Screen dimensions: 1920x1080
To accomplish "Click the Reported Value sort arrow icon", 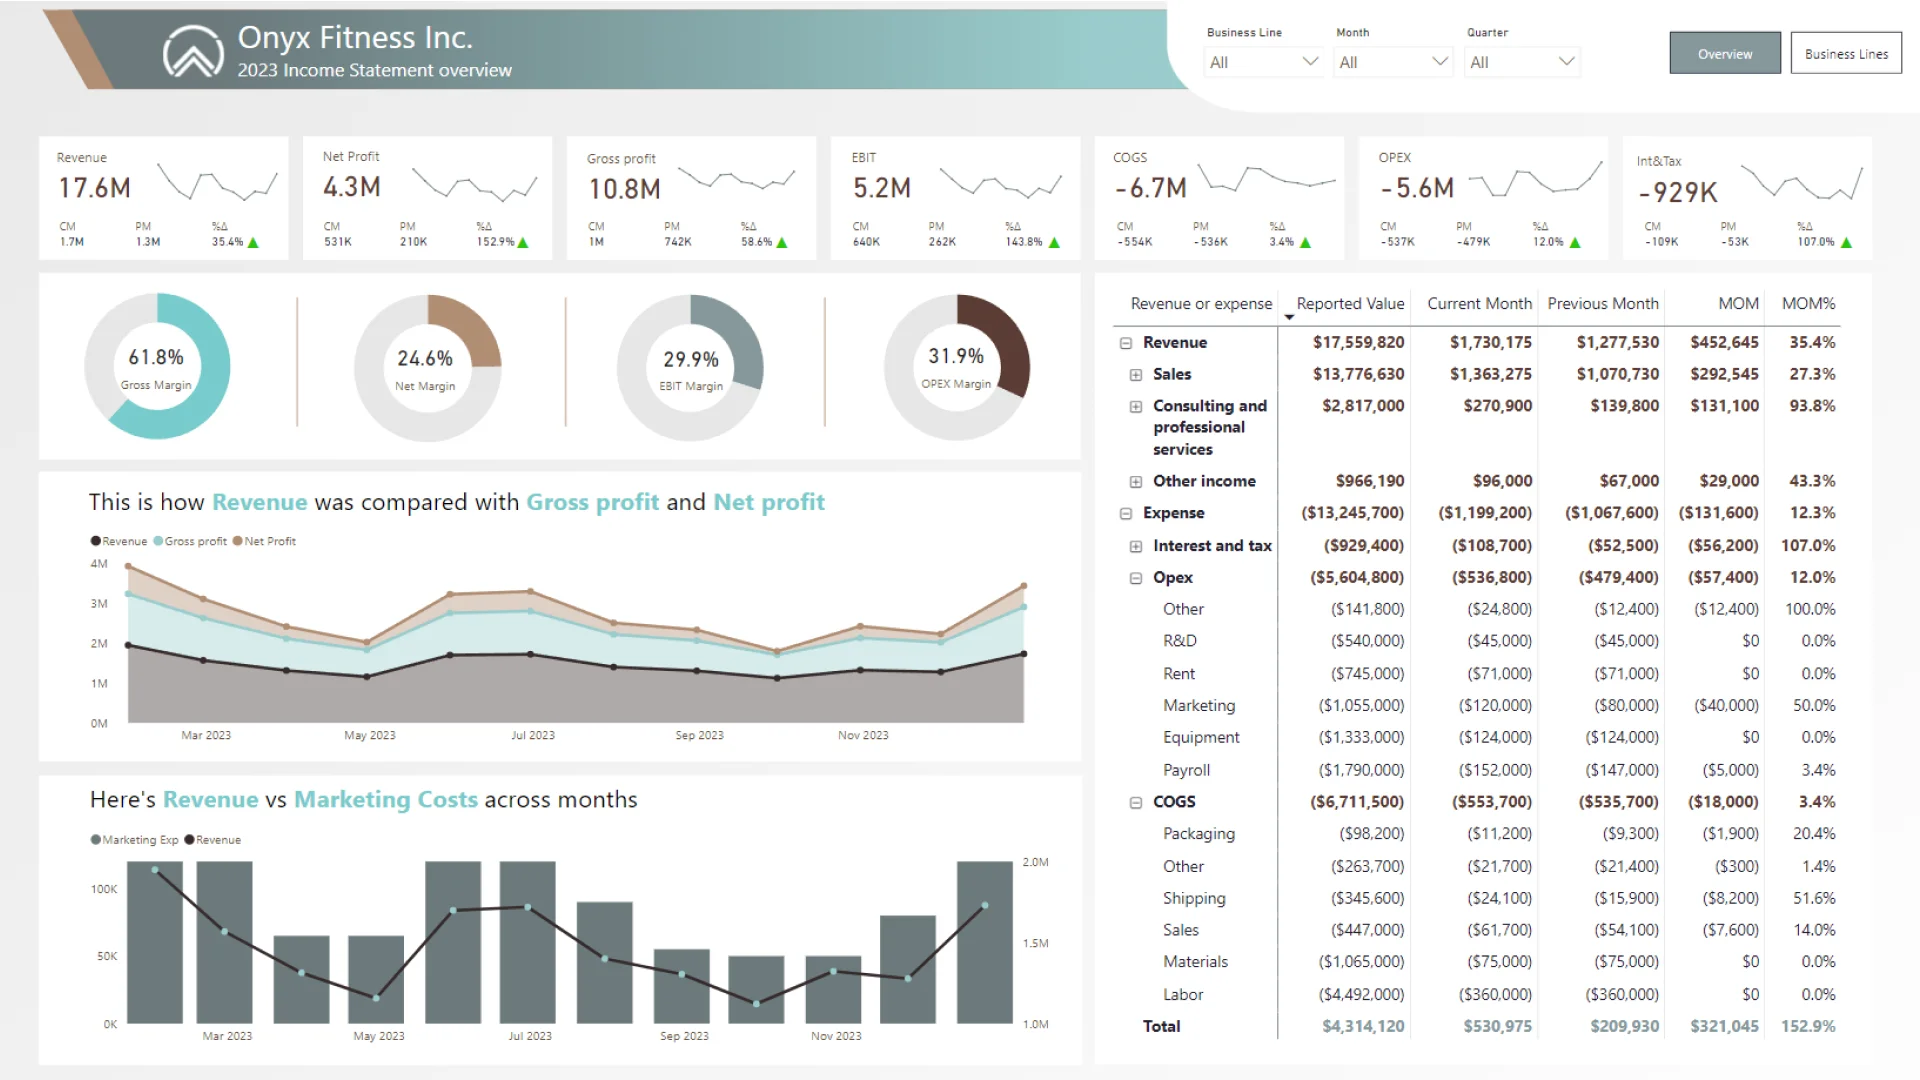I will click(1289, 318).
